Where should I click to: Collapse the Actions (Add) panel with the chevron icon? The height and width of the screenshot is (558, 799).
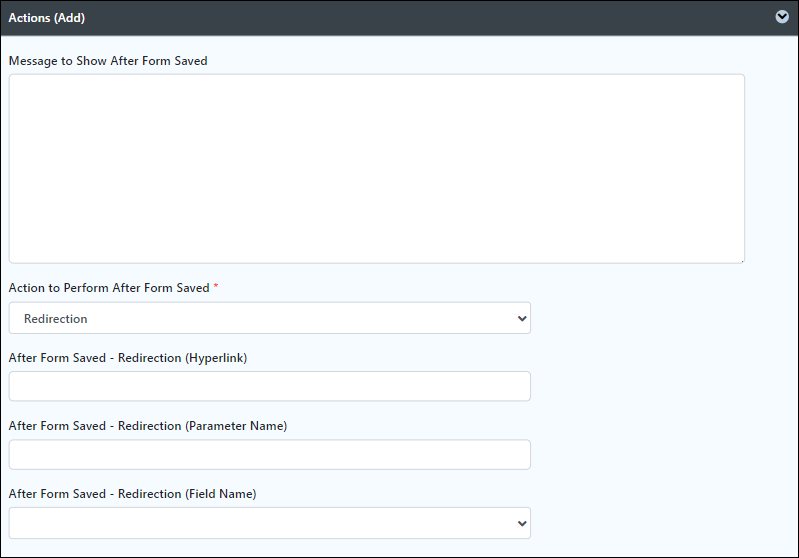point(782,17)
